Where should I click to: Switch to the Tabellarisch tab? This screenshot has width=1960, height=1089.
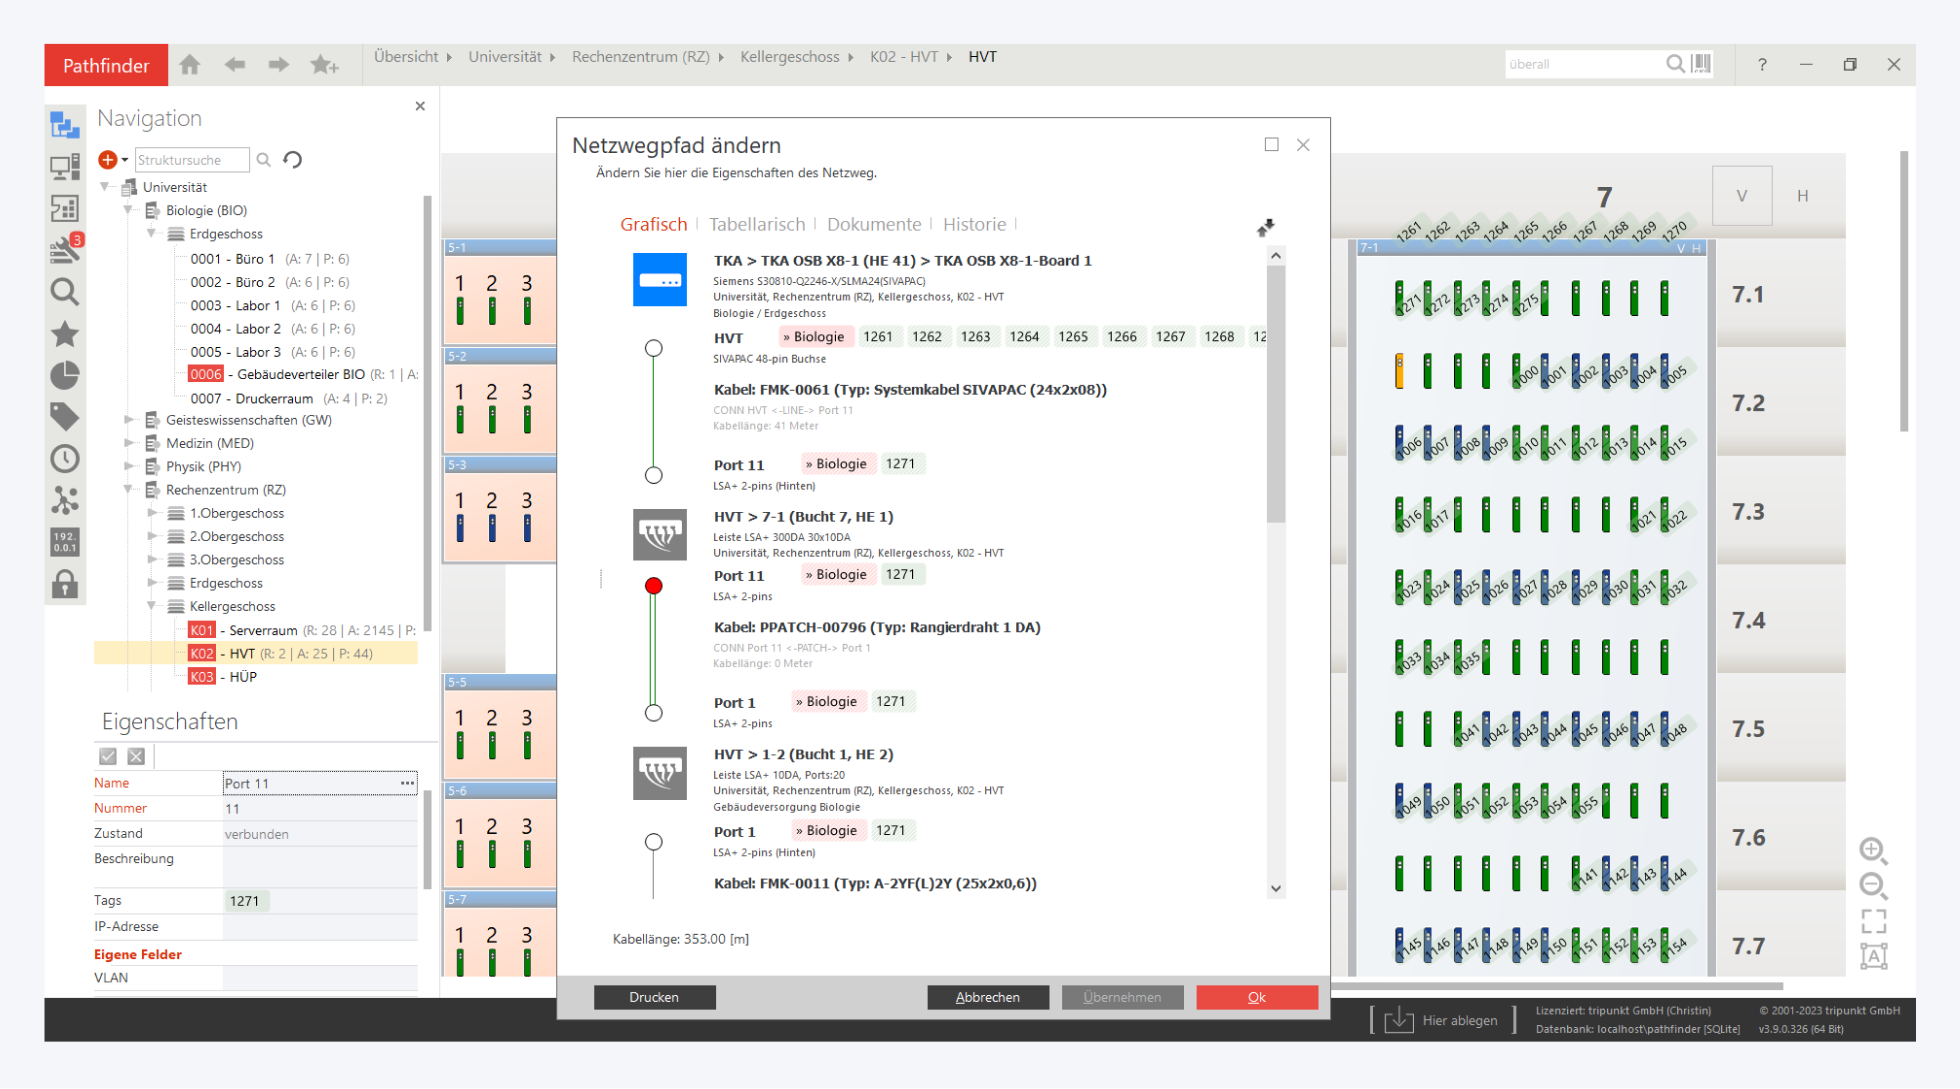pyautogui.click(x=756, y=224)
